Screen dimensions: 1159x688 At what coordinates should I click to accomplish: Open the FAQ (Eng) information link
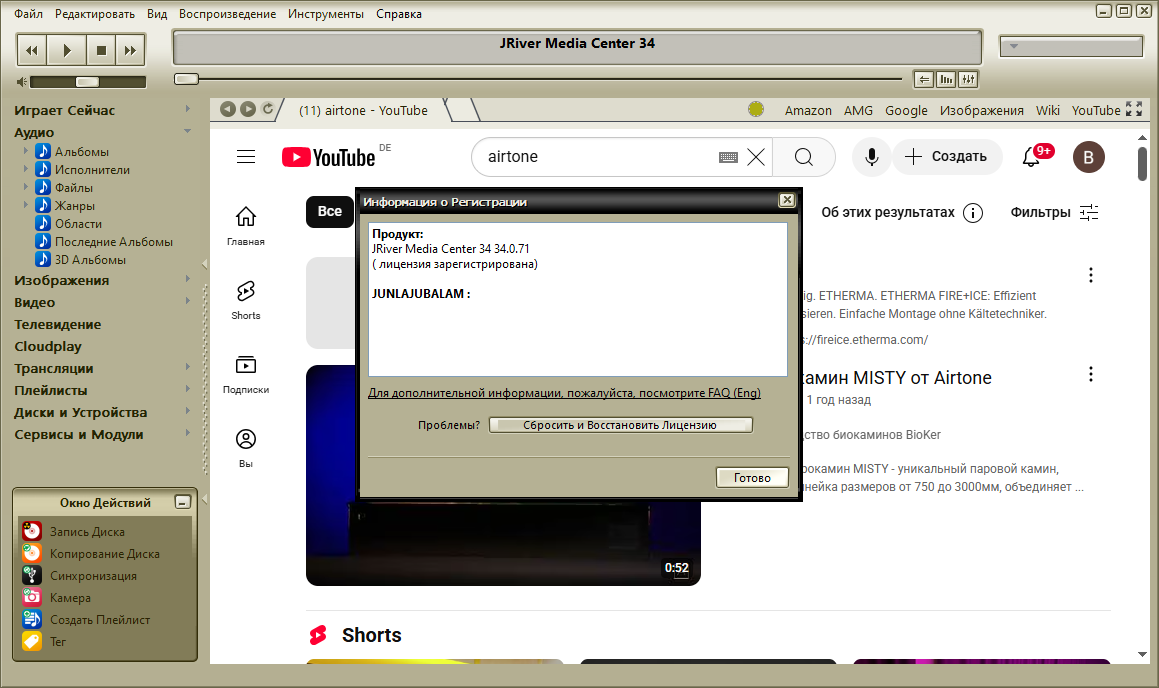tap(564, 393)
